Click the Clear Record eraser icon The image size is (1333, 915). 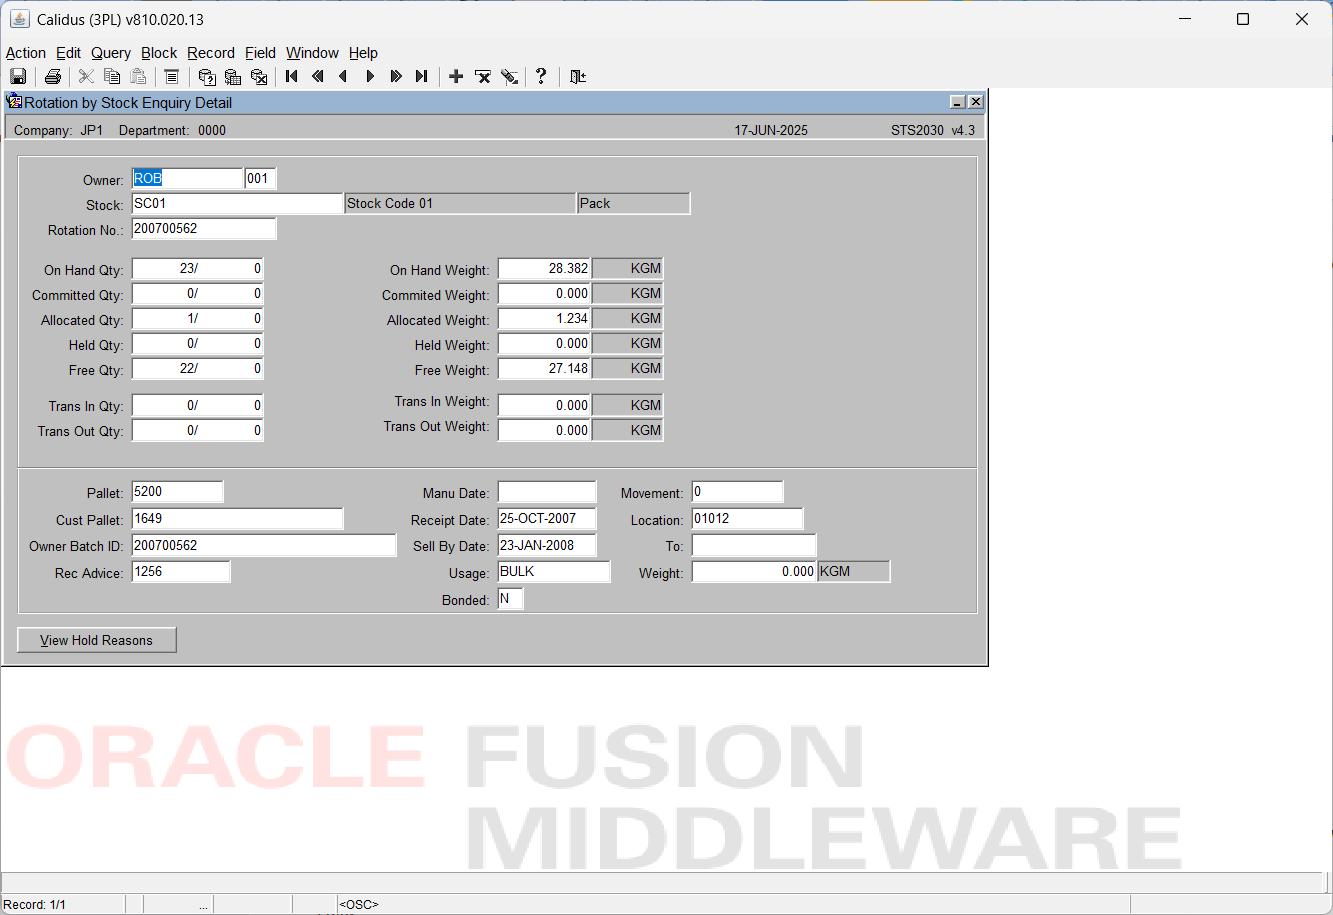click(x=509, y=76)
